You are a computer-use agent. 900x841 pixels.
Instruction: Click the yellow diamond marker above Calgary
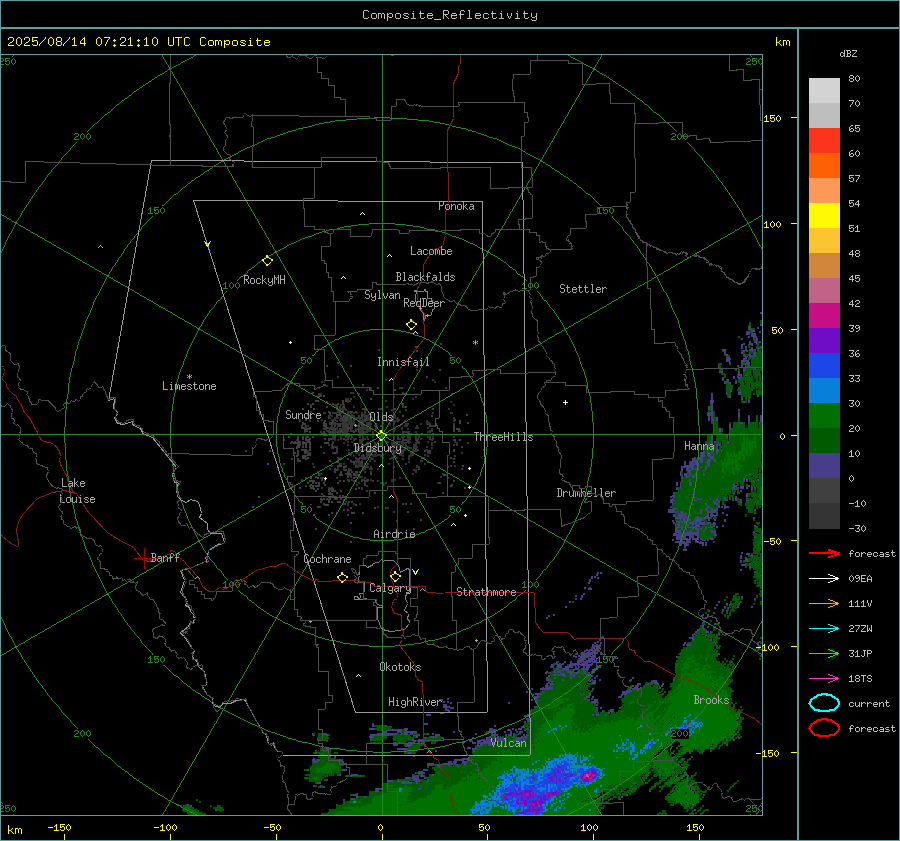pyautogui.click(x=395, y=576)
